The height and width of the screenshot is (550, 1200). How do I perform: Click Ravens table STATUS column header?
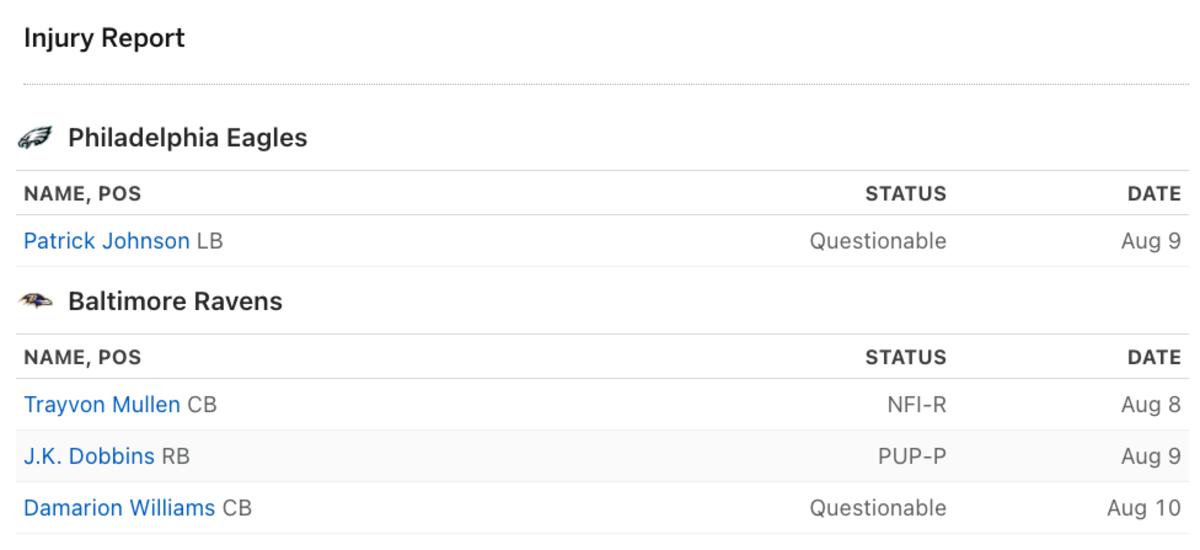click(905, 357)
